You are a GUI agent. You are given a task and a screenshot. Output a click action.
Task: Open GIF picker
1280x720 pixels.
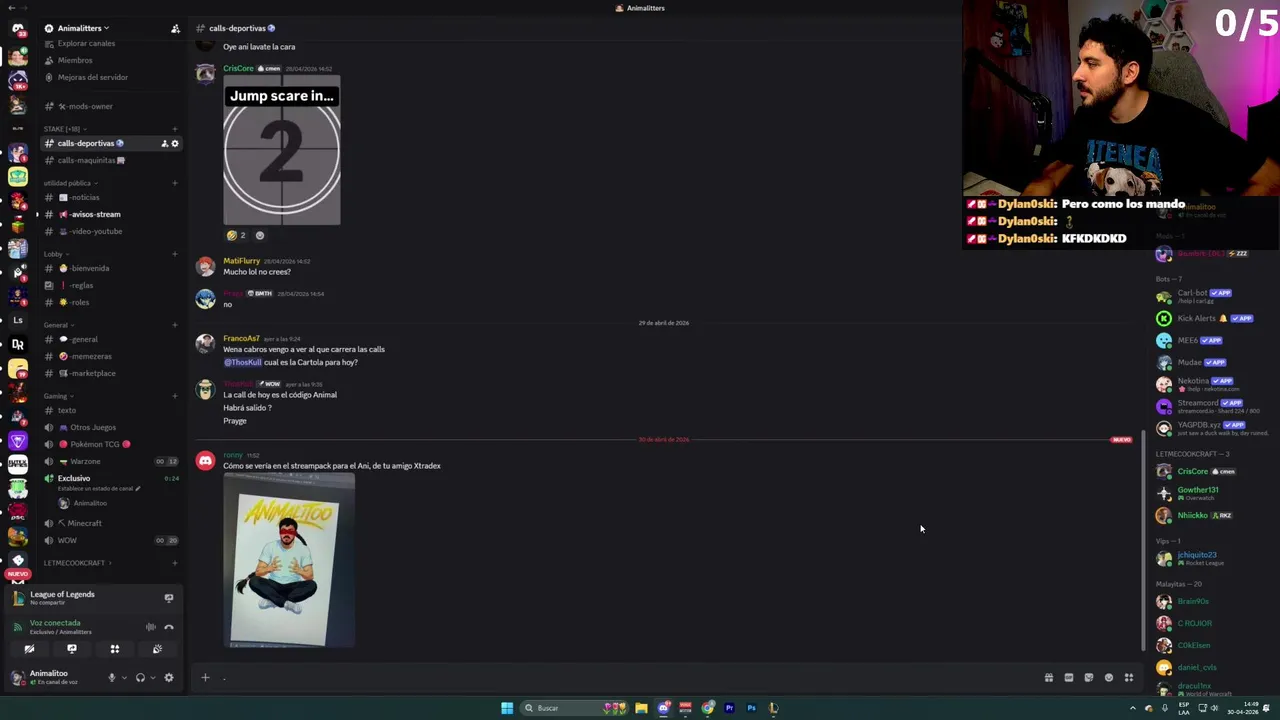(1069, 678)
